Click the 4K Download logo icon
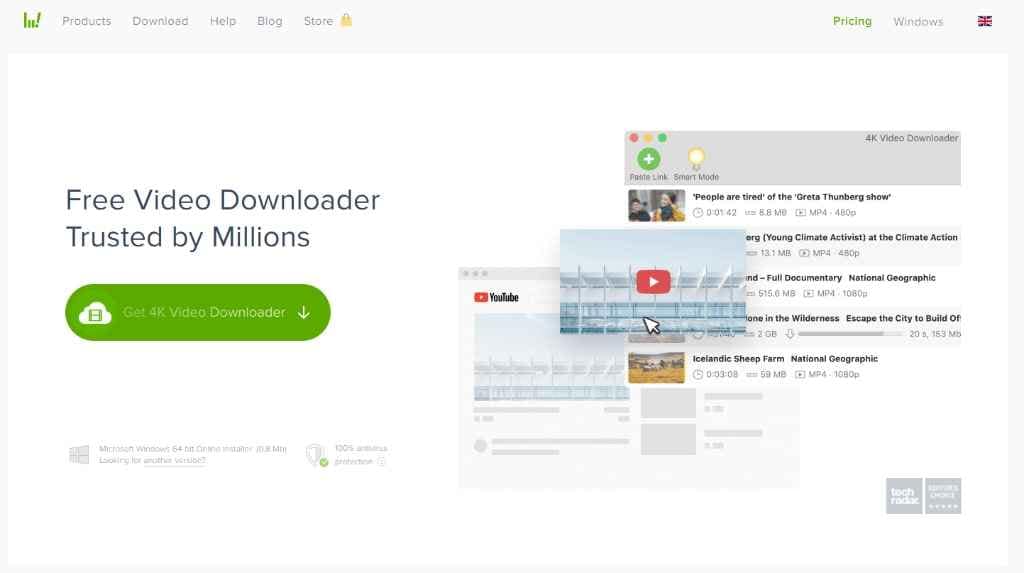This screenshot has height=573, width=1024. click(32, 20)
